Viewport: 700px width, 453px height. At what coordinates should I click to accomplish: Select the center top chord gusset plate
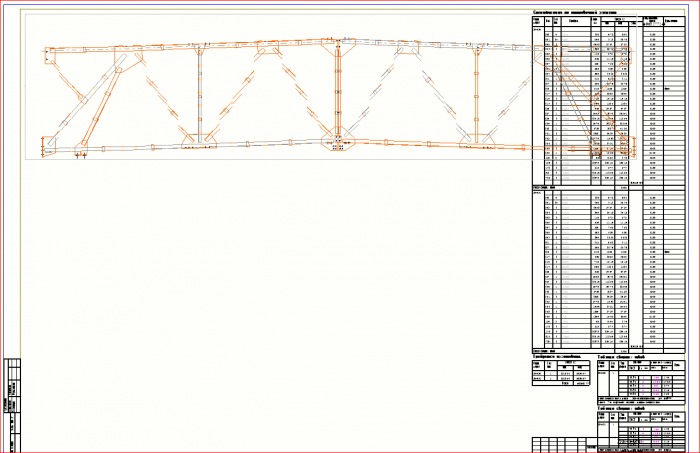tap(338, 47)
